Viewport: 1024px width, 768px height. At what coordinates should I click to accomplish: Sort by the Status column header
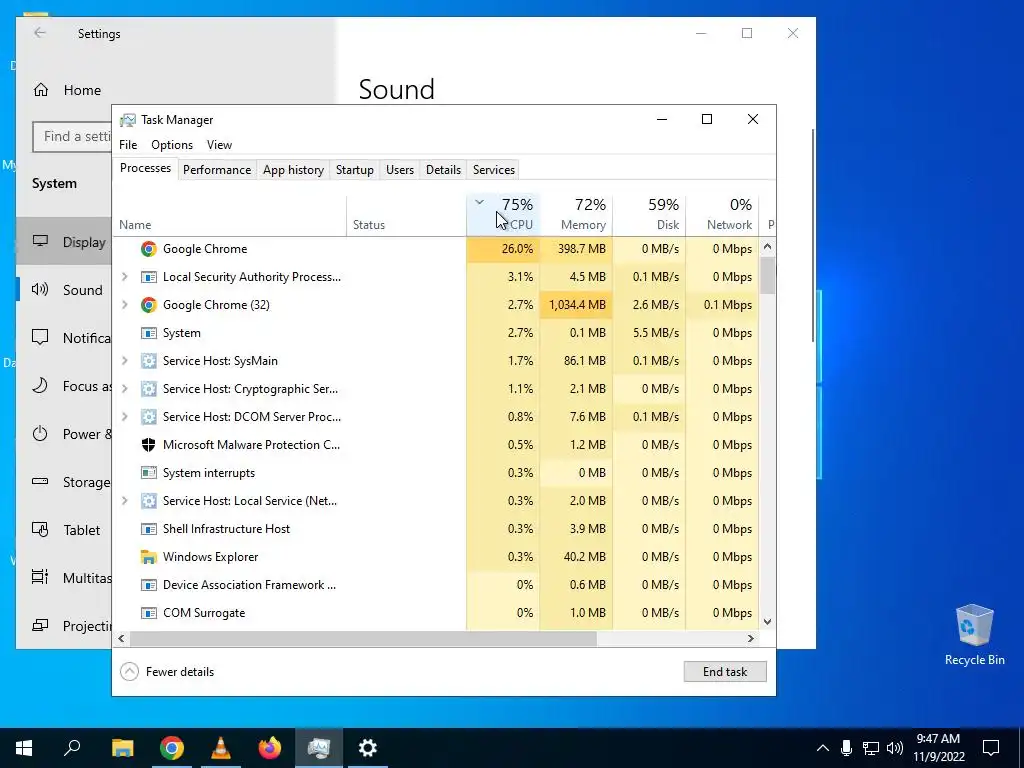tap(406, 215)
